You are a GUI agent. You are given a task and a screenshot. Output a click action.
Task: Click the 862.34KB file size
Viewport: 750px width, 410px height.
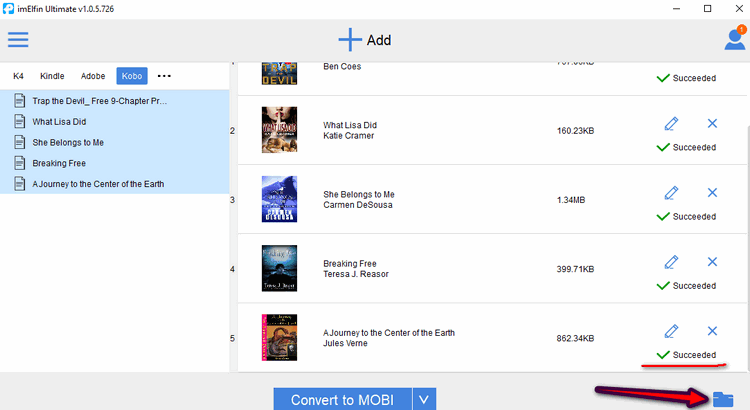click(x=575, y=338)
